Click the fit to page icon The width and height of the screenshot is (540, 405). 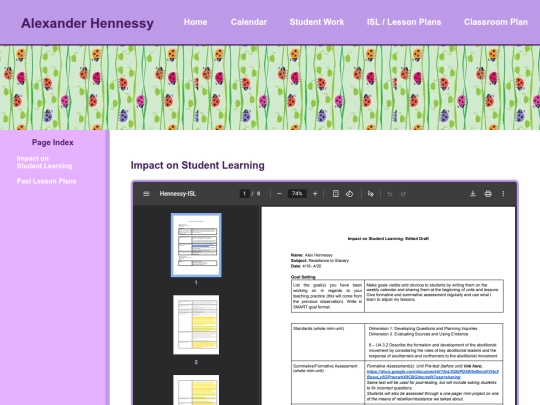335,194
